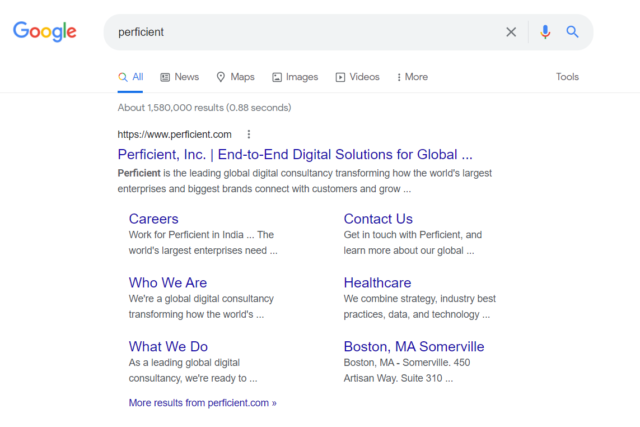Open the Who We Are sitelink
The height and width of the screenshot is (427, 640).
tap(168, 282)
